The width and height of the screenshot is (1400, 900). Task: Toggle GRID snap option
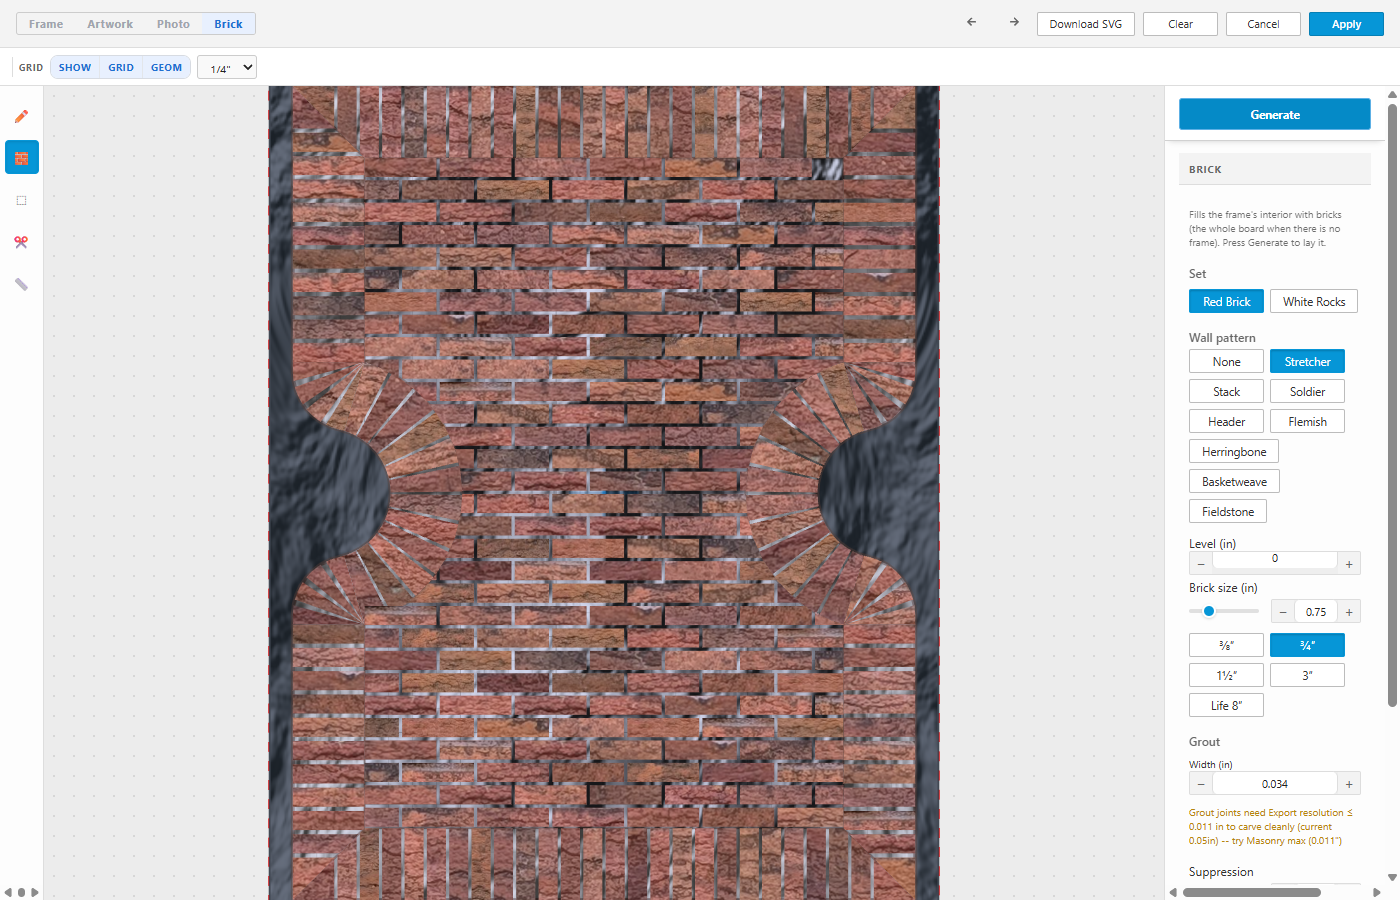pos(121,67)
